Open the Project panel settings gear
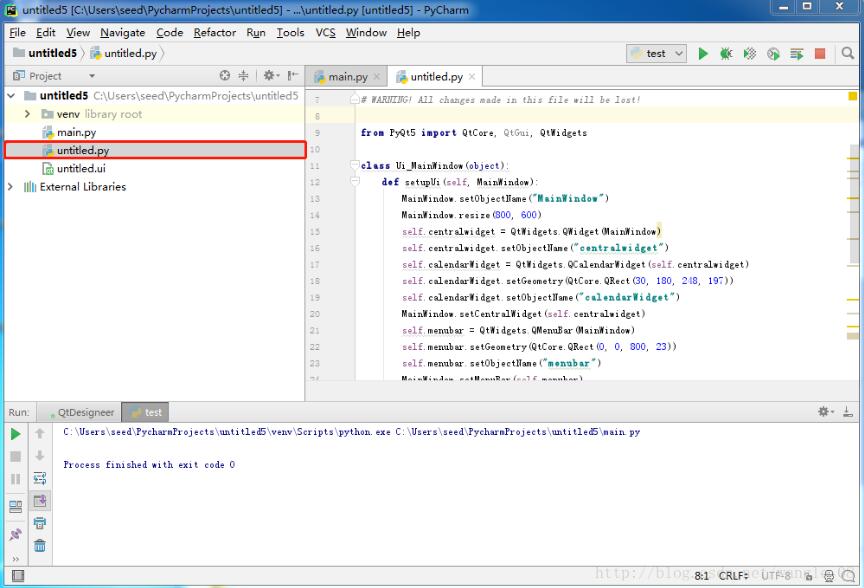 (x=269, y=75)
